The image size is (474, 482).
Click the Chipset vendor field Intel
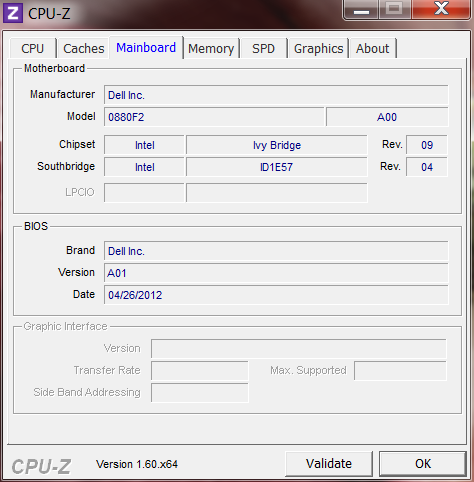[x=144, y=145]
